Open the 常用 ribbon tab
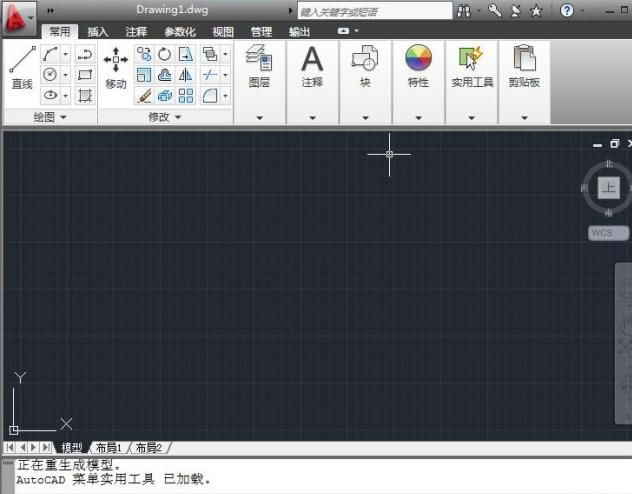This screenshot has width=632, height=494. coord(60,31)
